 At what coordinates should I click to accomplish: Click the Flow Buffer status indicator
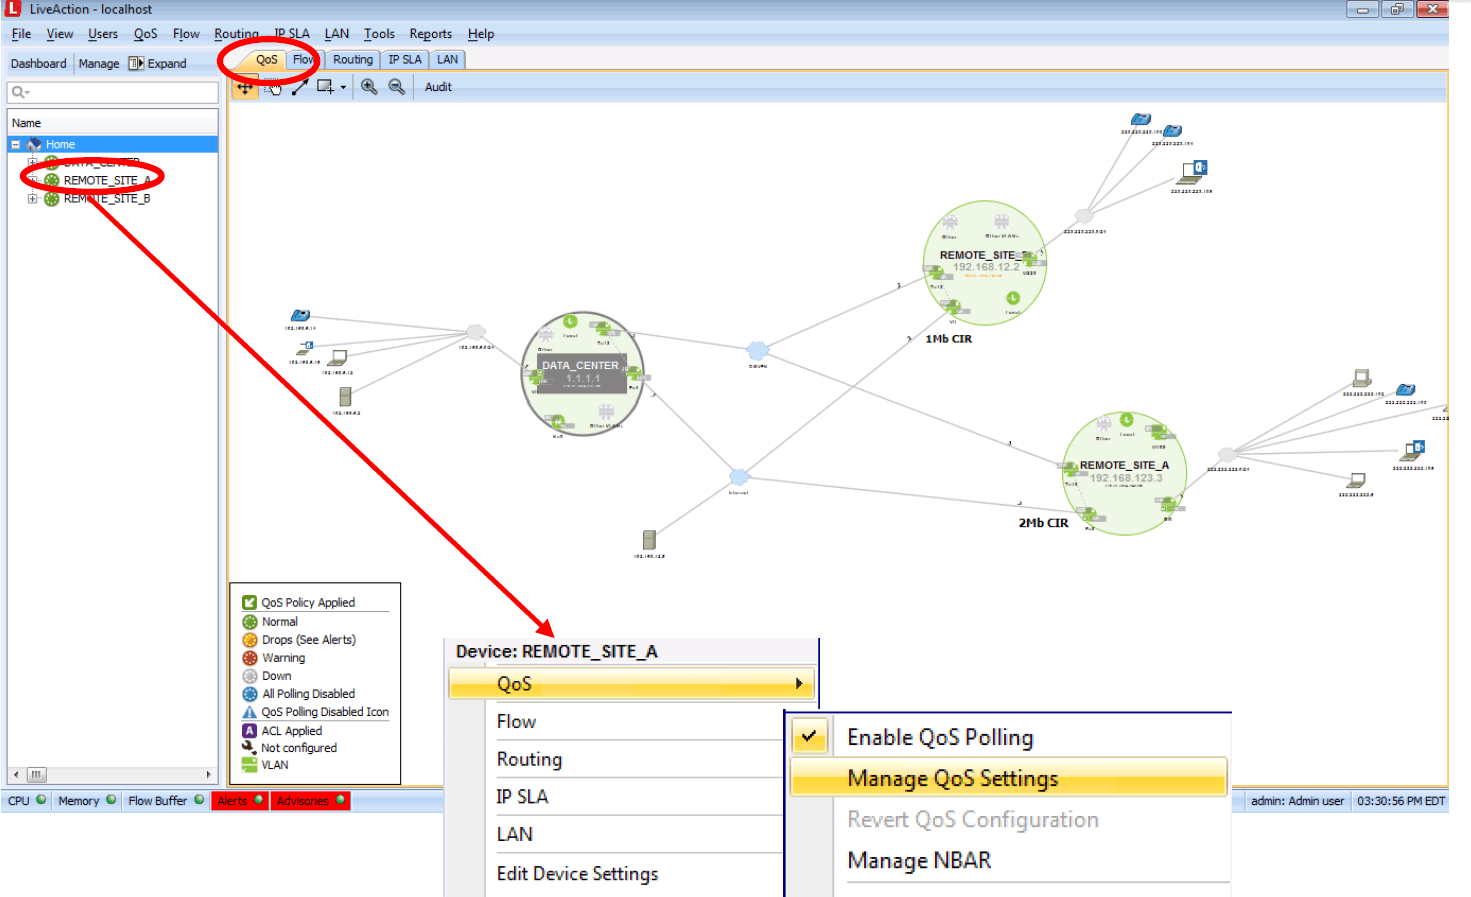tap(166, 801)
